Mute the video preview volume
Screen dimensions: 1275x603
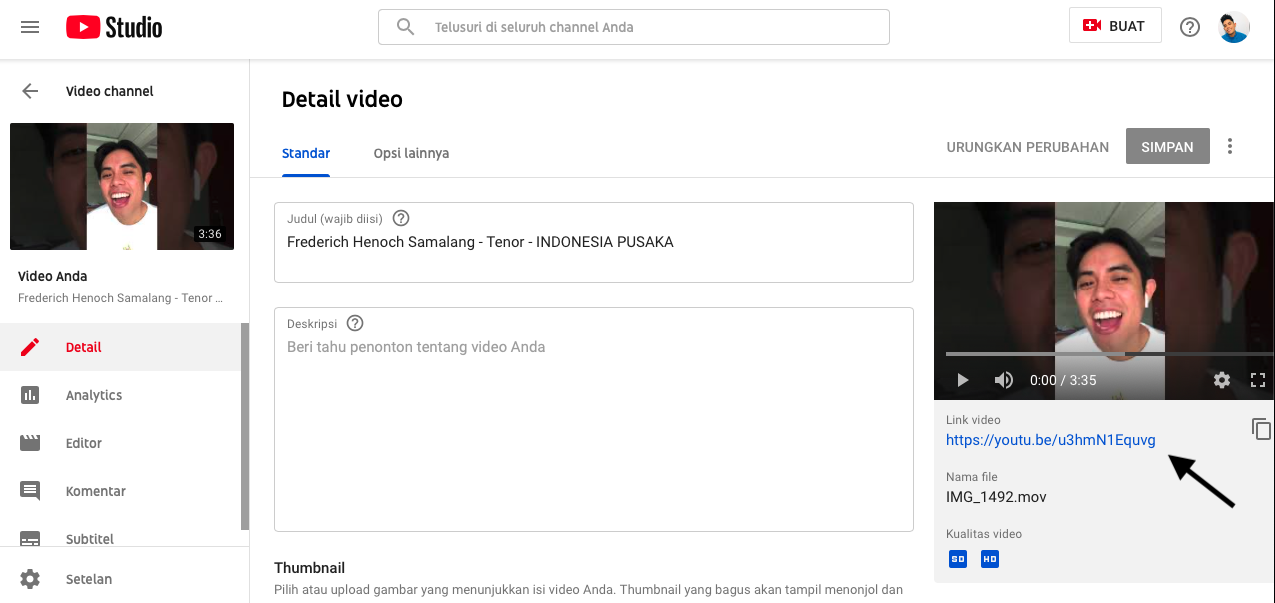tap(1003, 380)
